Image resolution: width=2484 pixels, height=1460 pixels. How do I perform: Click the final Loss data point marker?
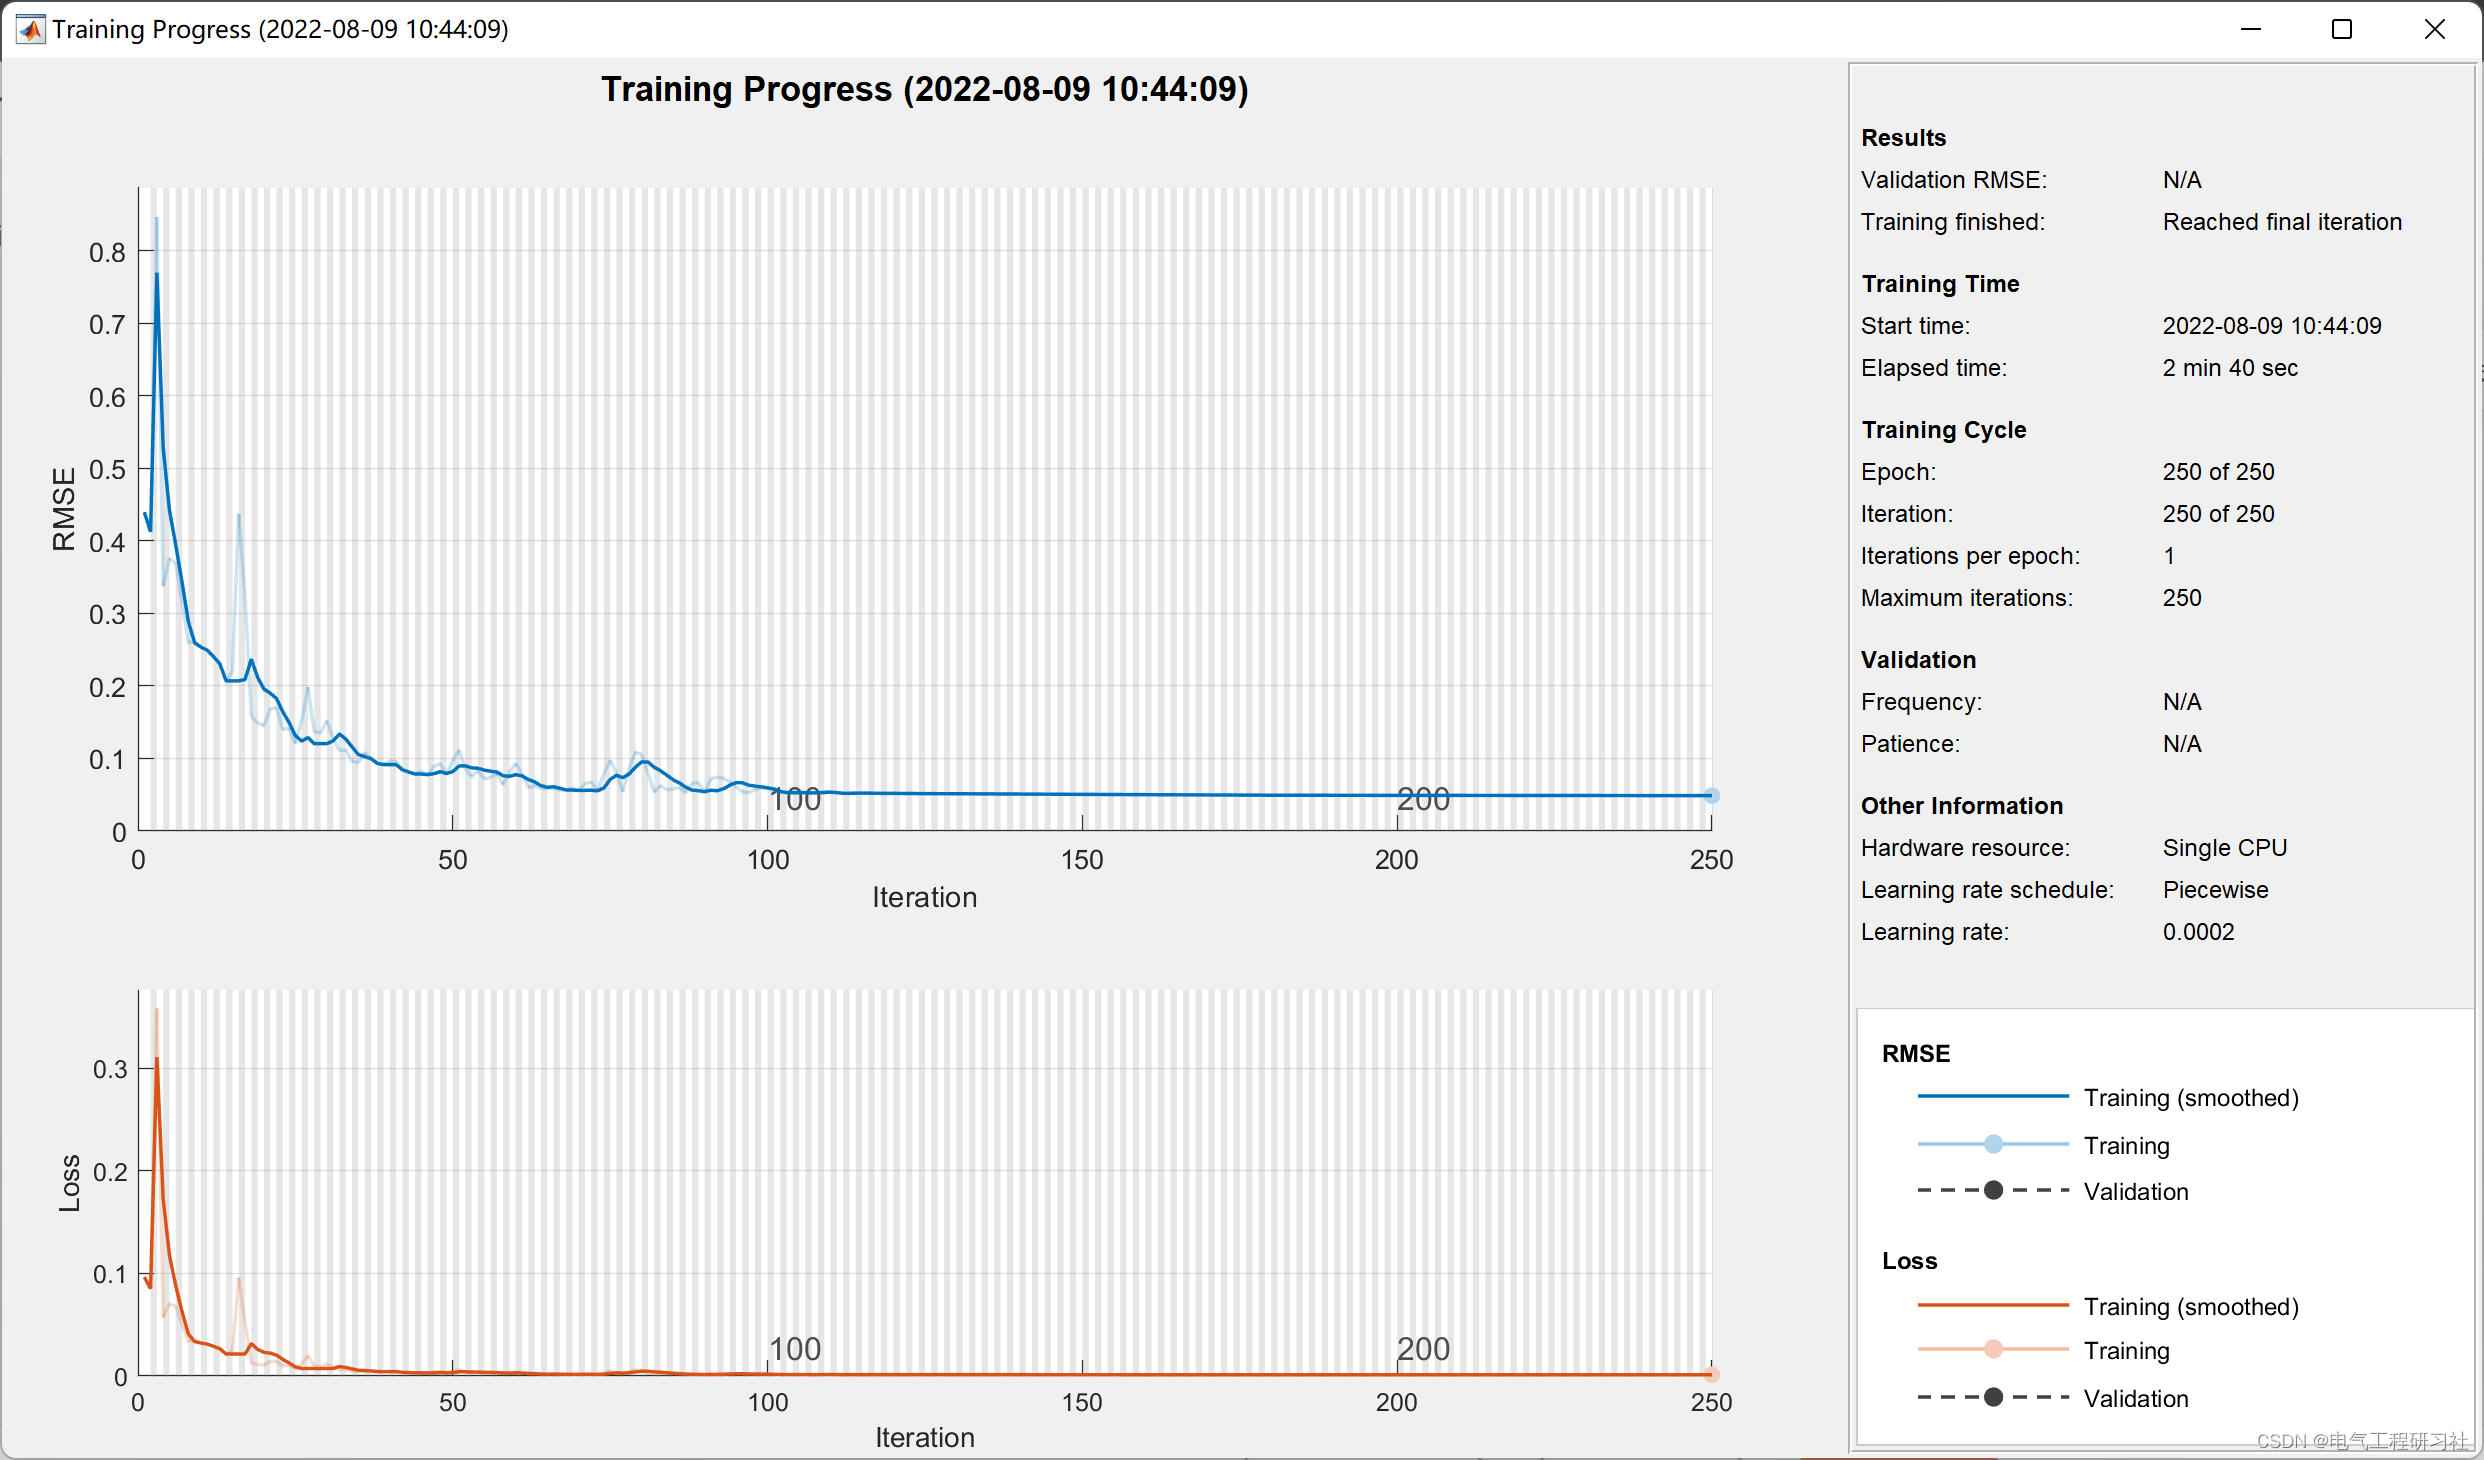pyautogui.click(x=1711, y=1374)
